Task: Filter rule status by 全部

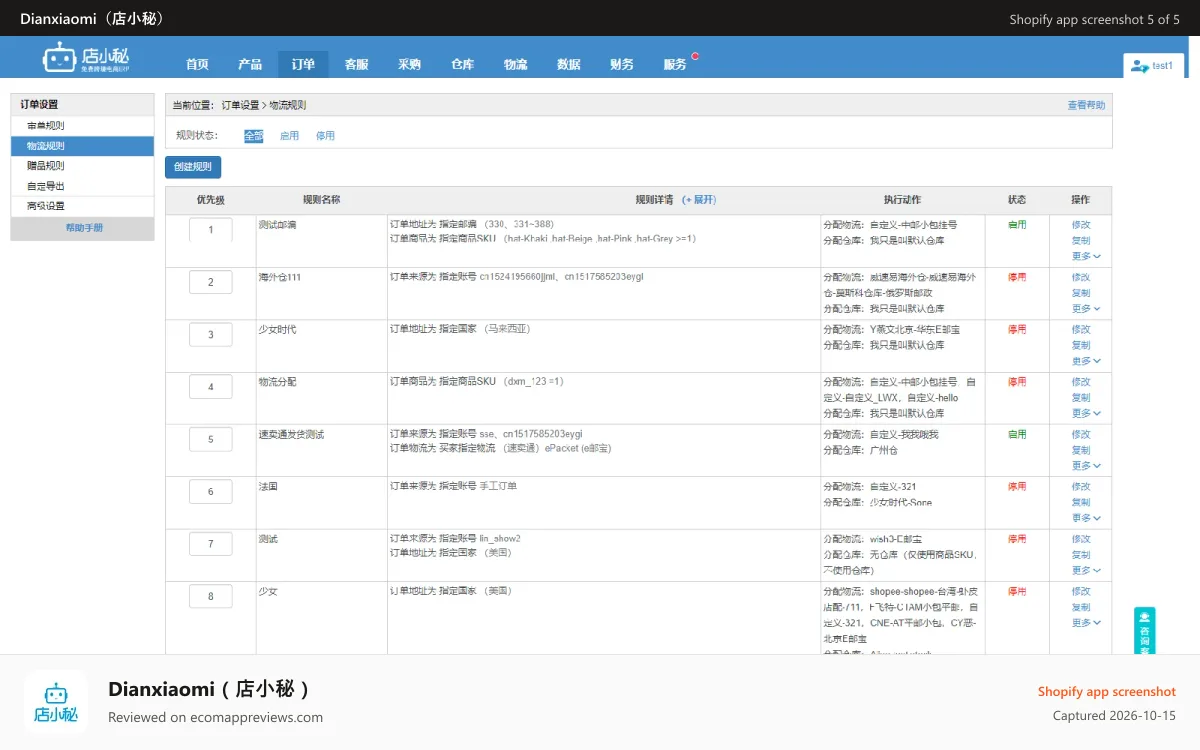Action: tap(253, 136)
